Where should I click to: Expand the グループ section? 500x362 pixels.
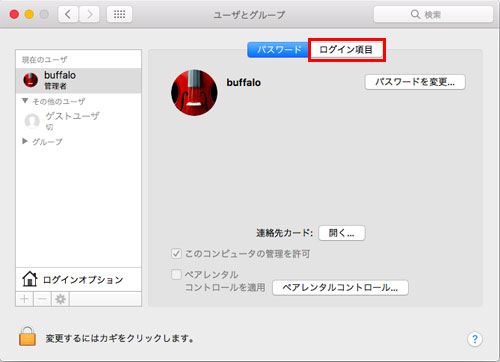coord(25,141)
